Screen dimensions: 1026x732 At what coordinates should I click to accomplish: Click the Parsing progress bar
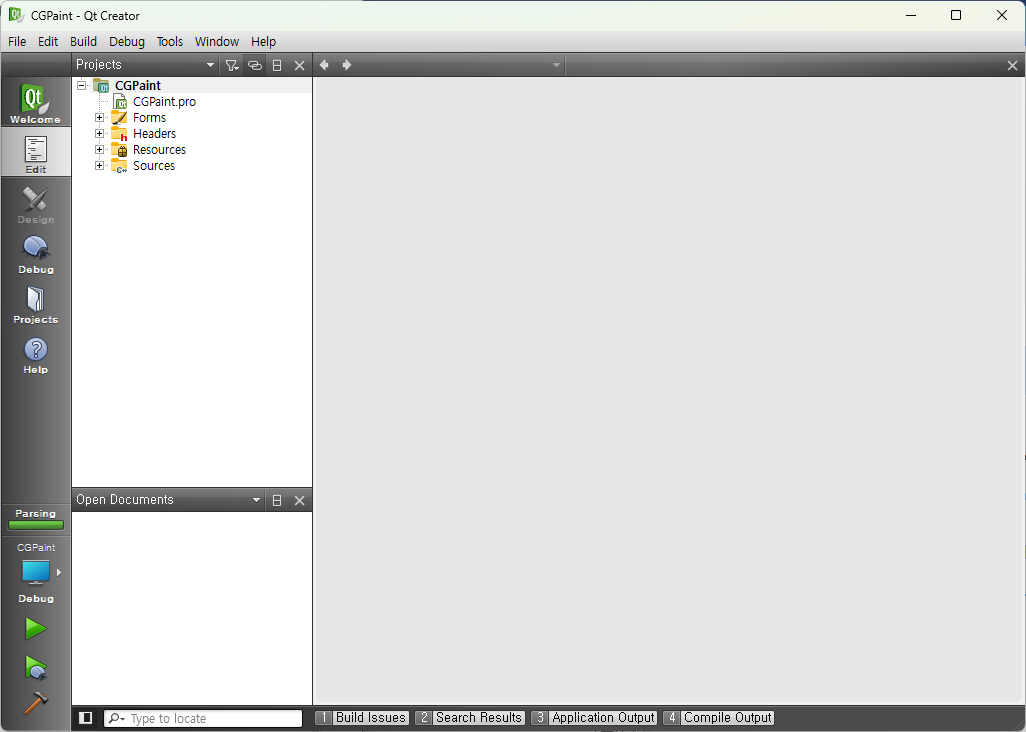click(x=35, y=525)
